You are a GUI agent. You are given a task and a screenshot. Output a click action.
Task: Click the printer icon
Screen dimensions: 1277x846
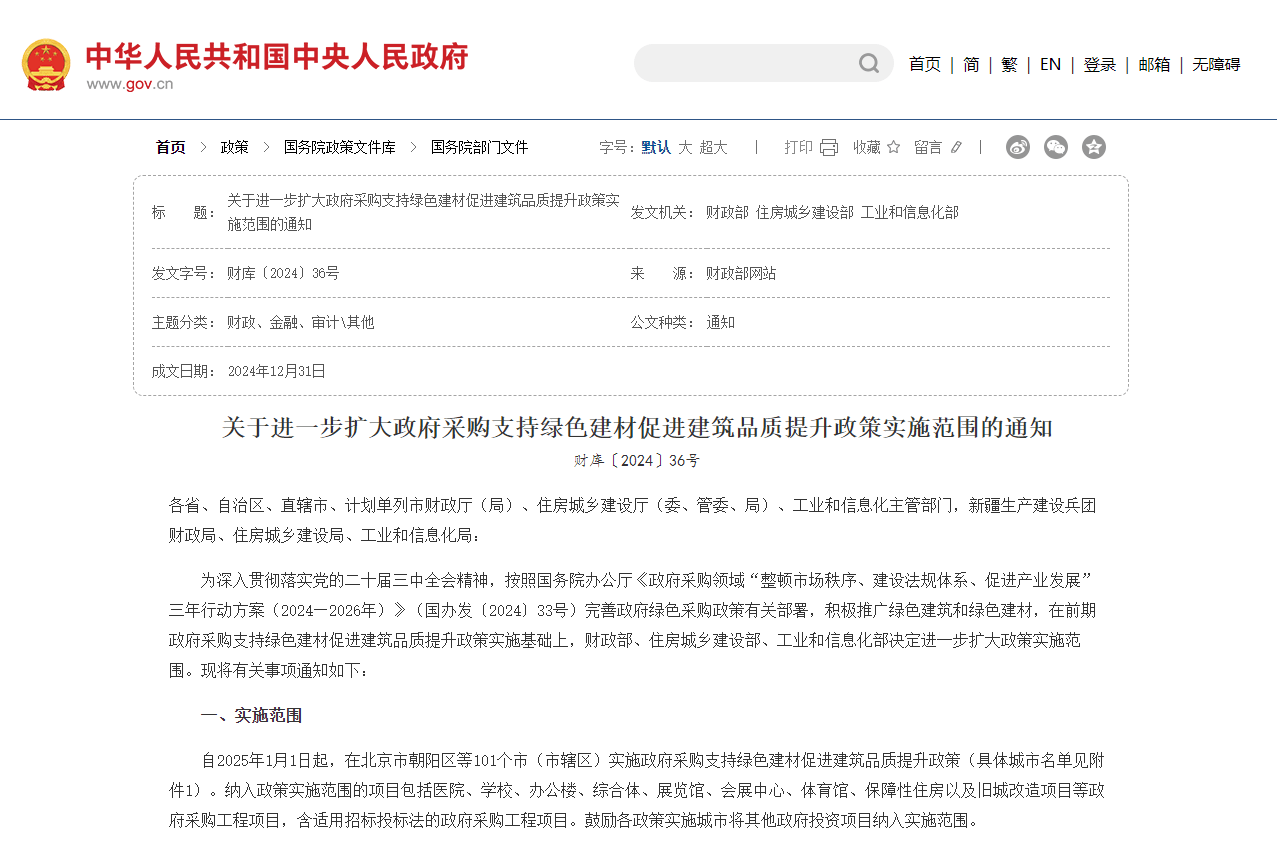click(x=829, y=148)
